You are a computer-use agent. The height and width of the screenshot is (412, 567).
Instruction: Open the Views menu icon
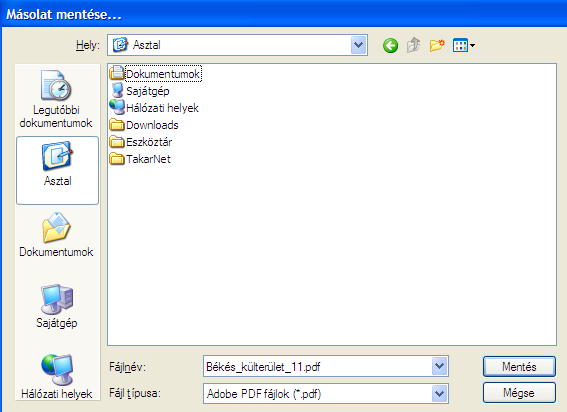pos(464,46)
